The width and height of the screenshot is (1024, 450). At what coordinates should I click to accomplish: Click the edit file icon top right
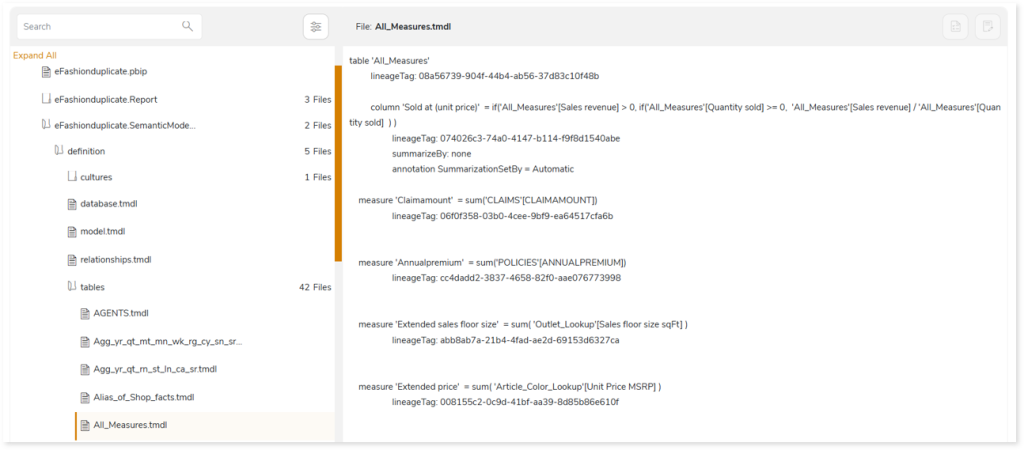click(986, 27)
